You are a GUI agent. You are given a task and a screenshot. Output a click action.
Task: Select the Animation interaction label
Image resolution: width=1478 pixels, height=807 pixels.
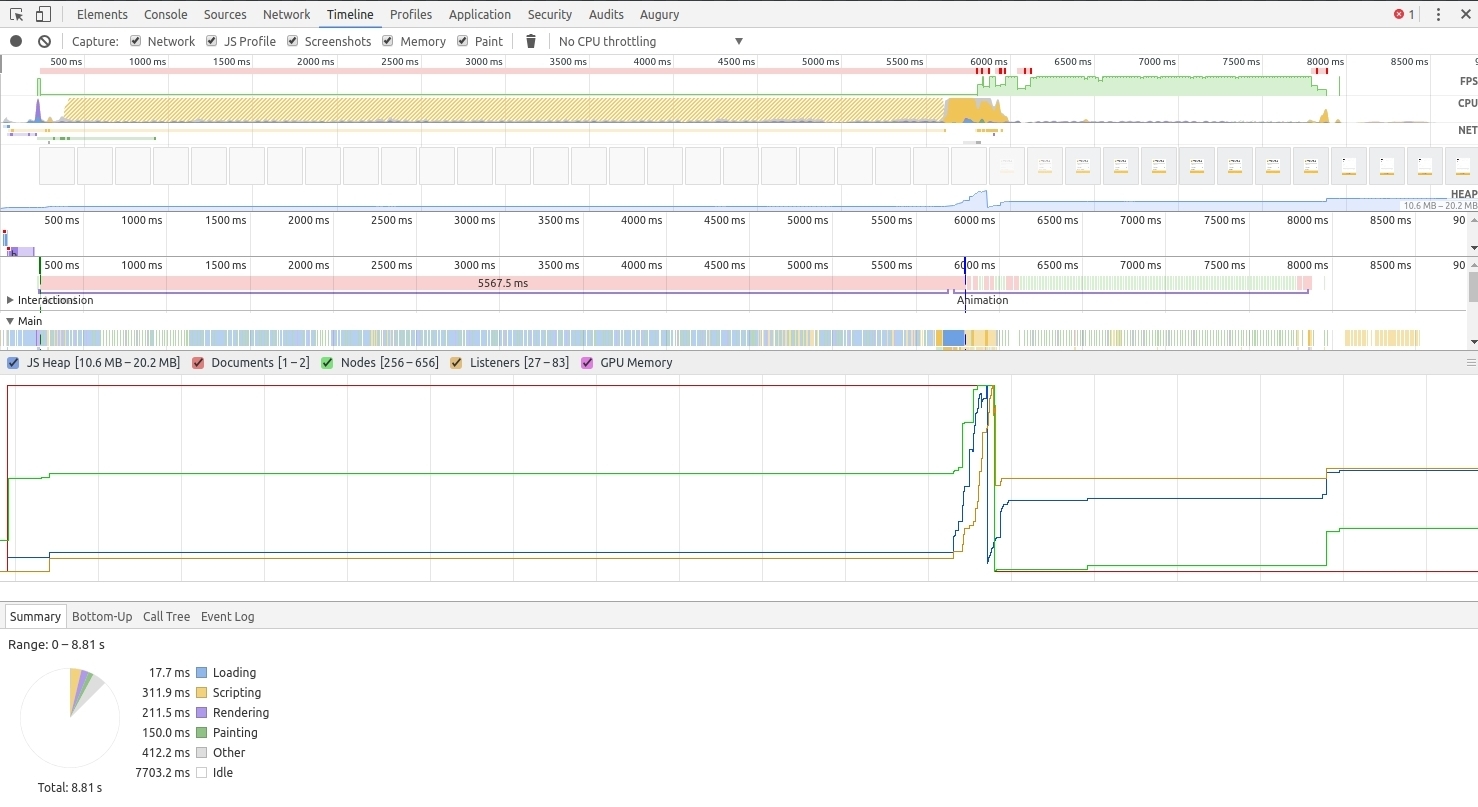click(983, 300)
